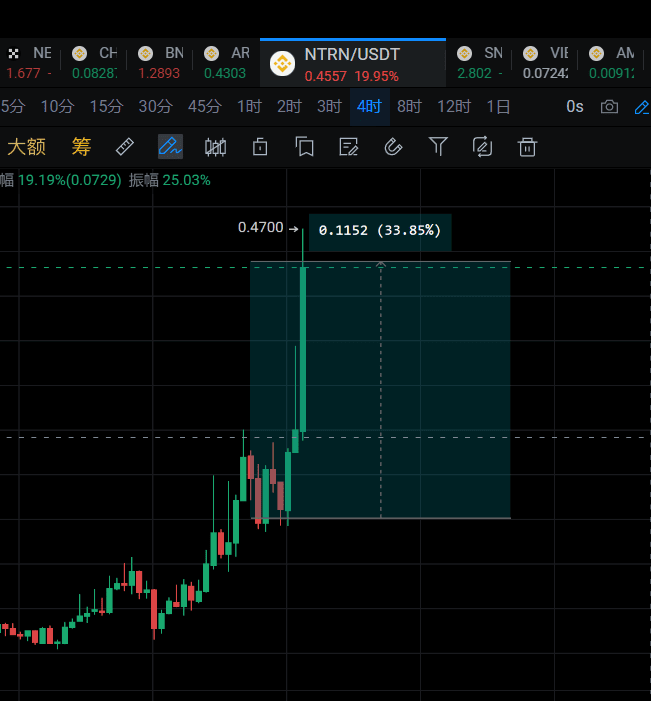Toggle the highlighted drawing pen tool
Image resolution: width=651 pixels, height=701 pixels.
(170, 147)
